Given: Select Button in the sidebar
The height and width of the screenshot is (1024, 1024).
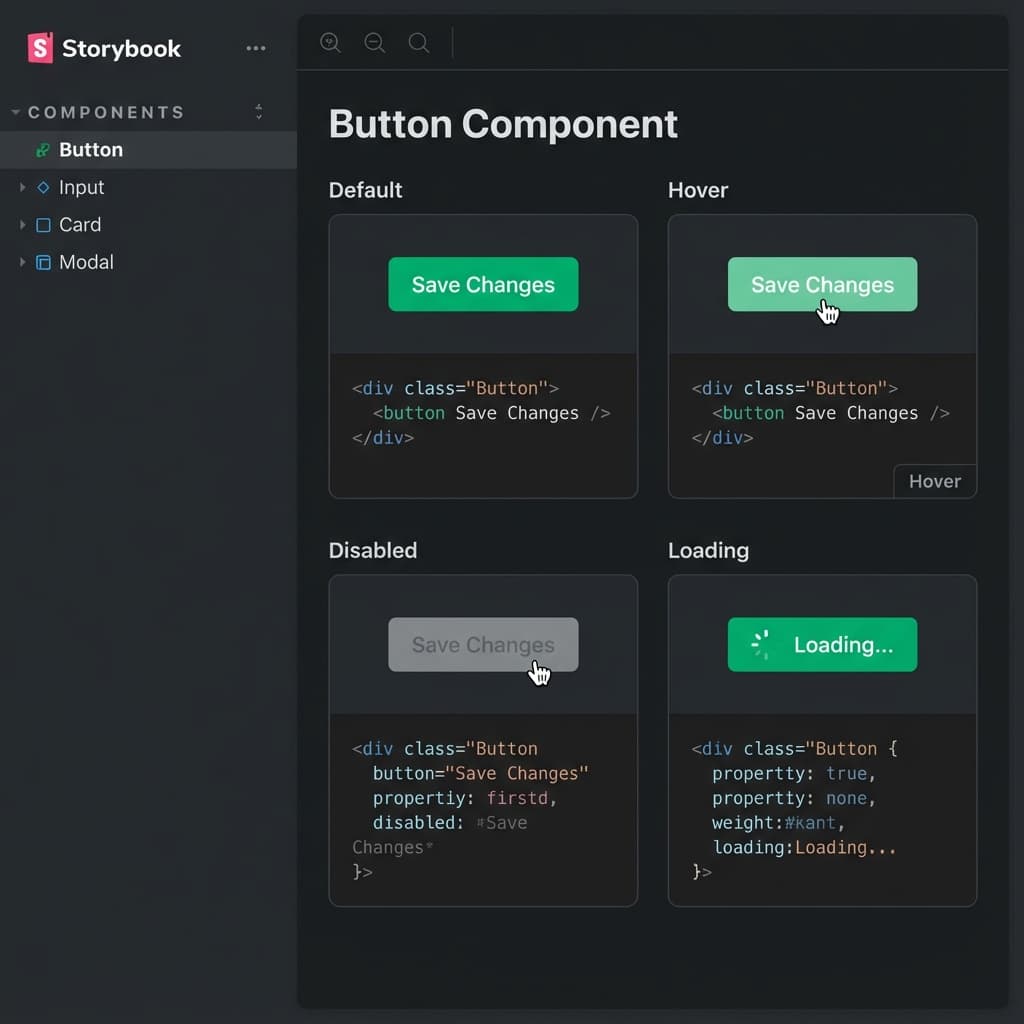Looking at the screenshot, I should coord(91,150).
